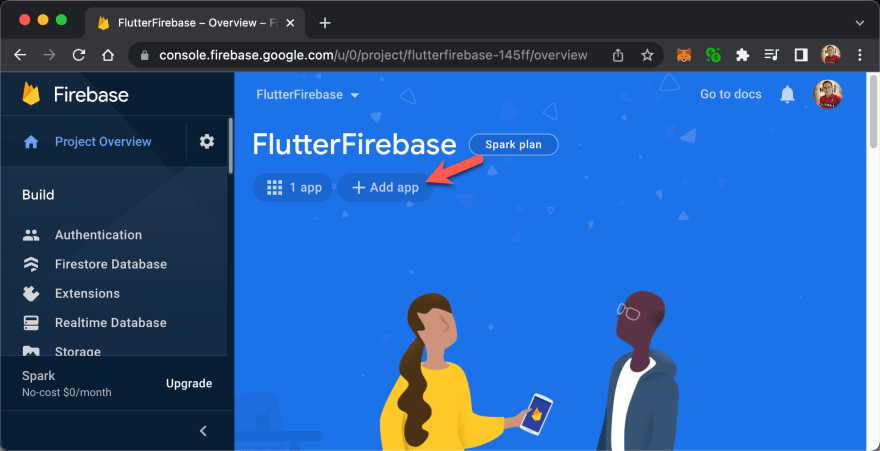Reload the current page

[79, 55]
